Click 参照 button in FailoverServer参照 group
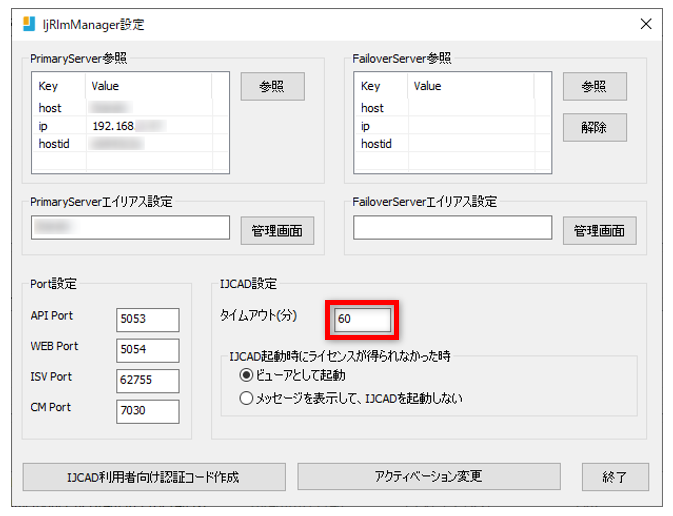This screenshot has width=673, height=516. [x=594, y=86]
